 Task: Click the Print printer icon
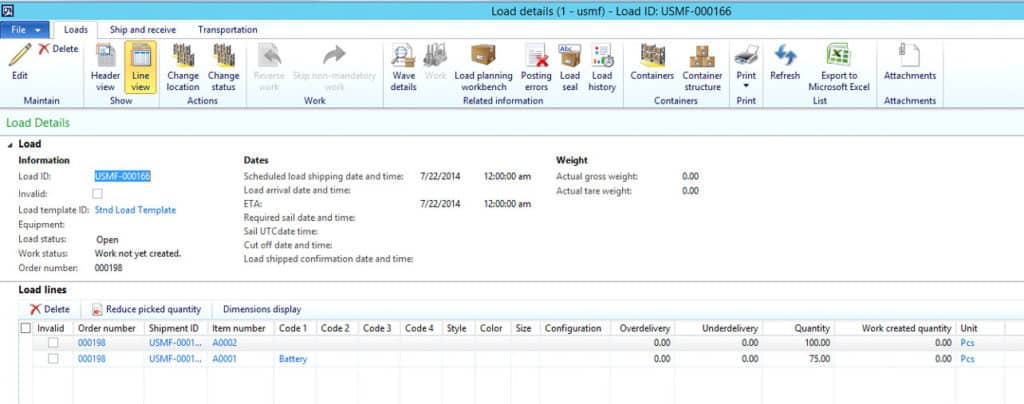(x=746, y=55)
